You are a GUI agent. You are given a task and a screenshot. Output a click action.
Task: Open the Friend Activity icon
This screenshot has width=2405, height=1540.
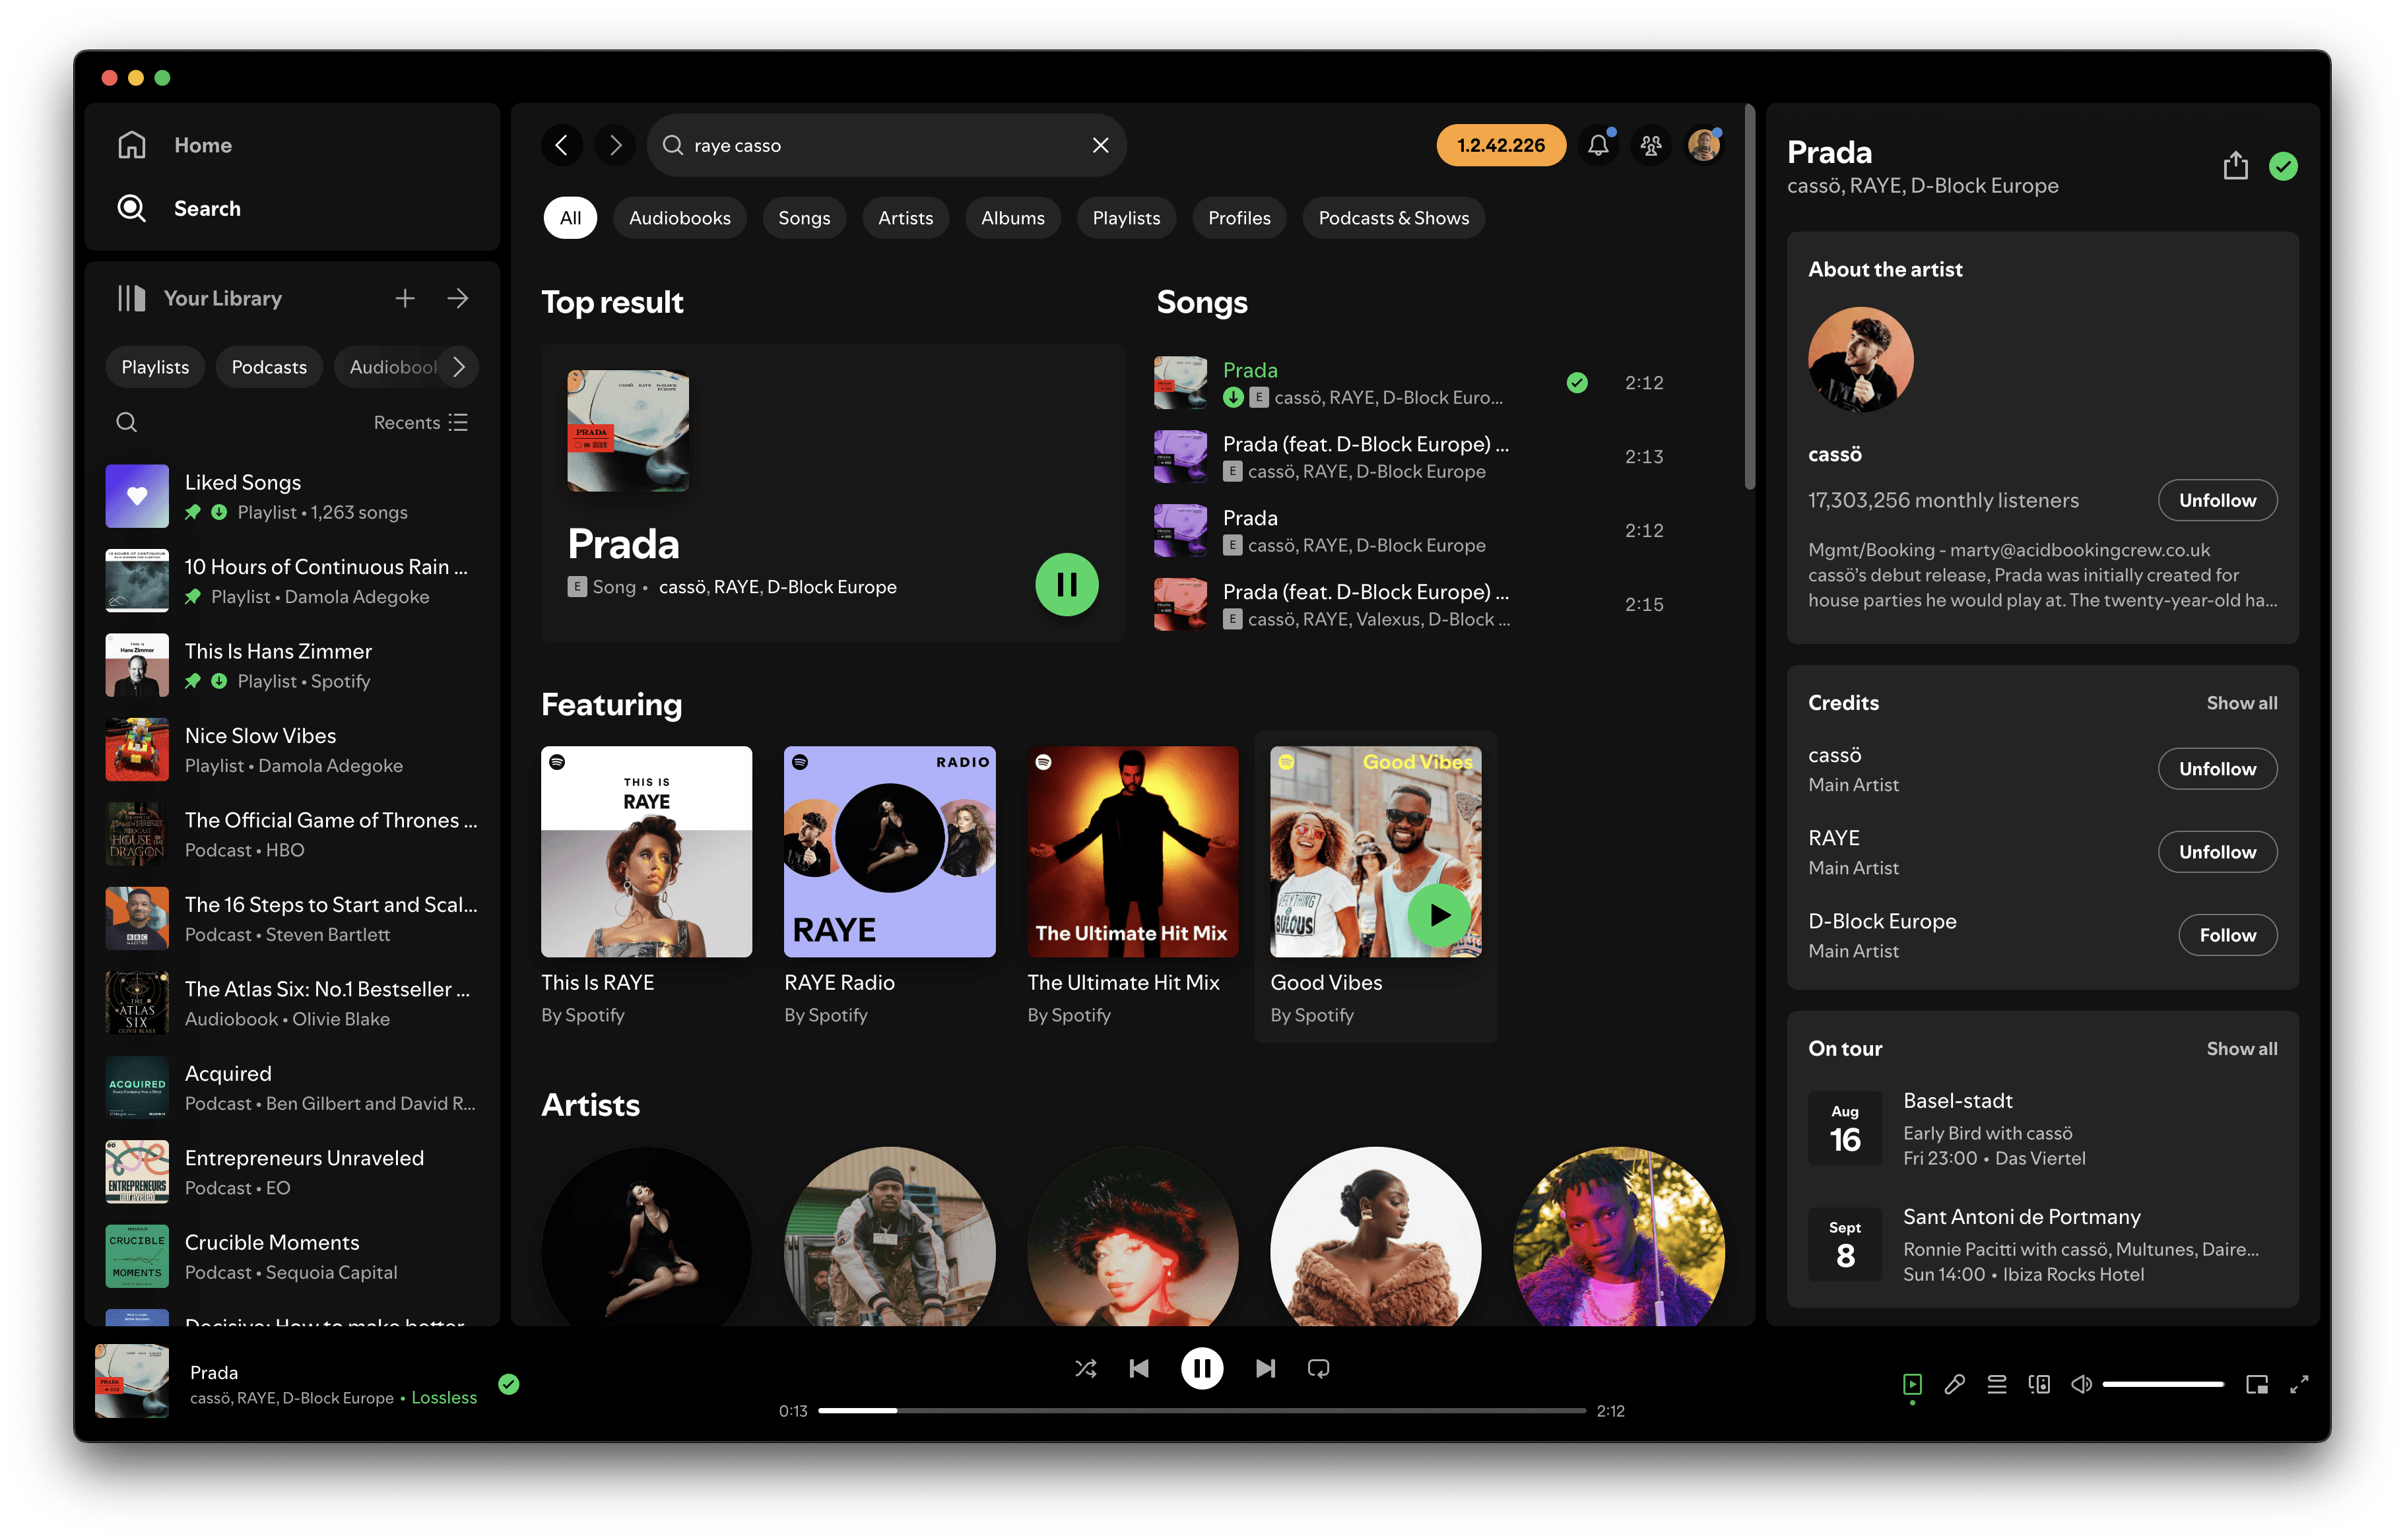coord(1651,146)
